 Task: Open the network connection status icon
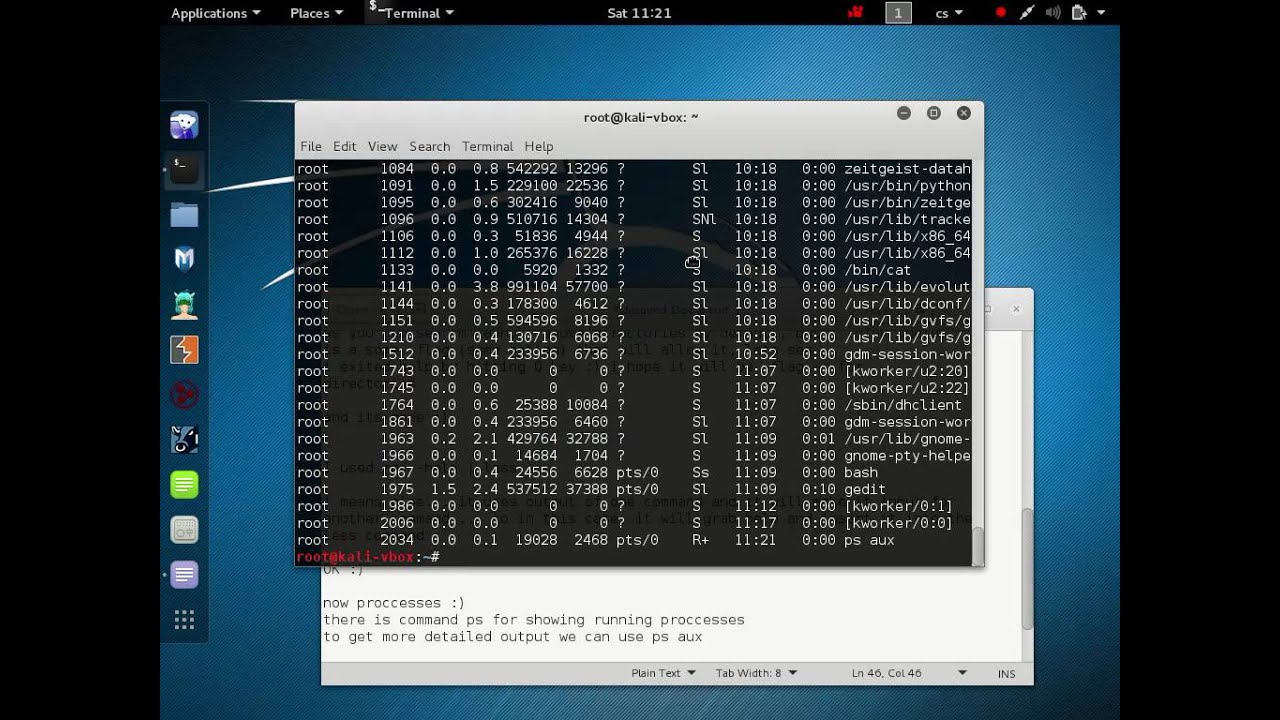[1026, 13]
